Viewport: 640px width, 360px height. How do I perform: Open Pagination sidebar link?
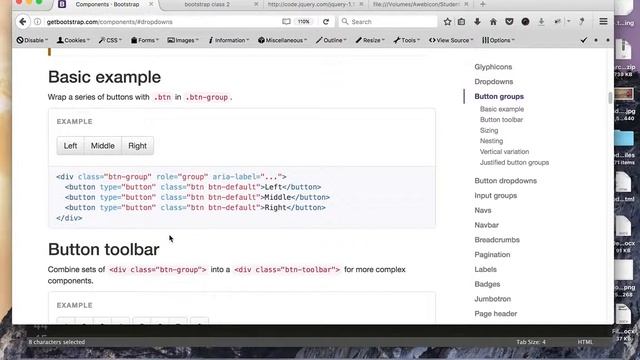coord(492,255)
